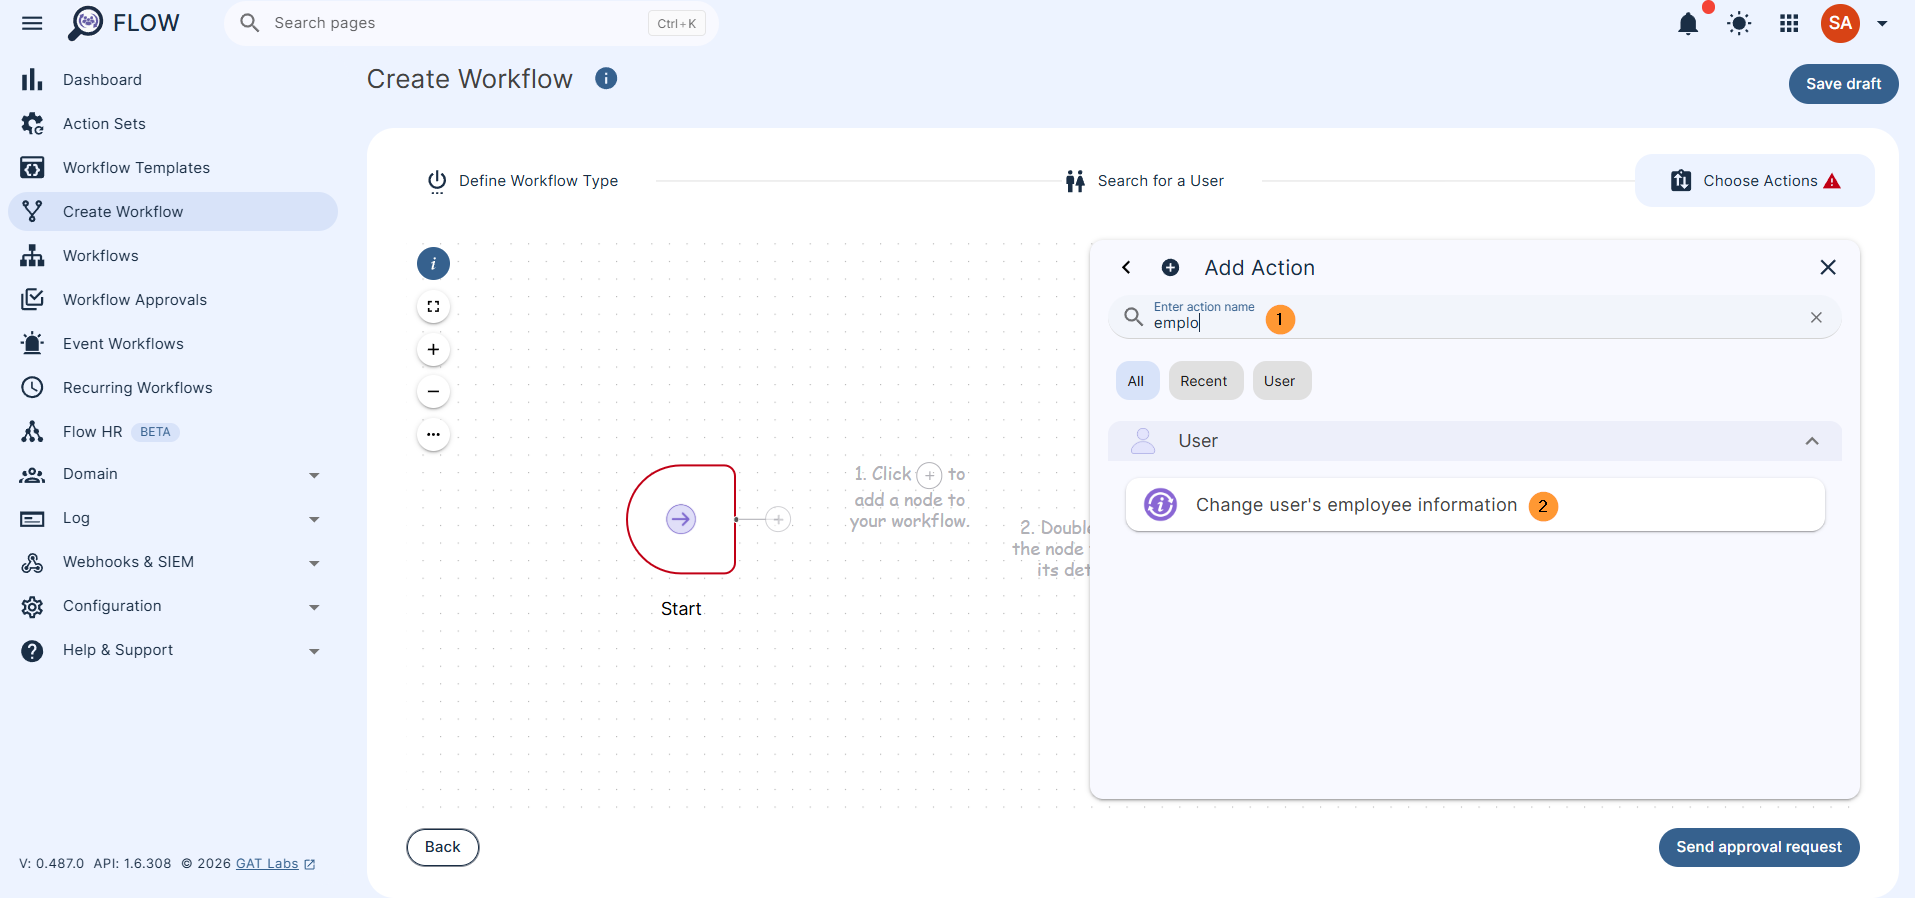Open Workflows in sidebar
Image resolution: width=1915 pixels, height=898 pixels.
click(x=173, y=256)
